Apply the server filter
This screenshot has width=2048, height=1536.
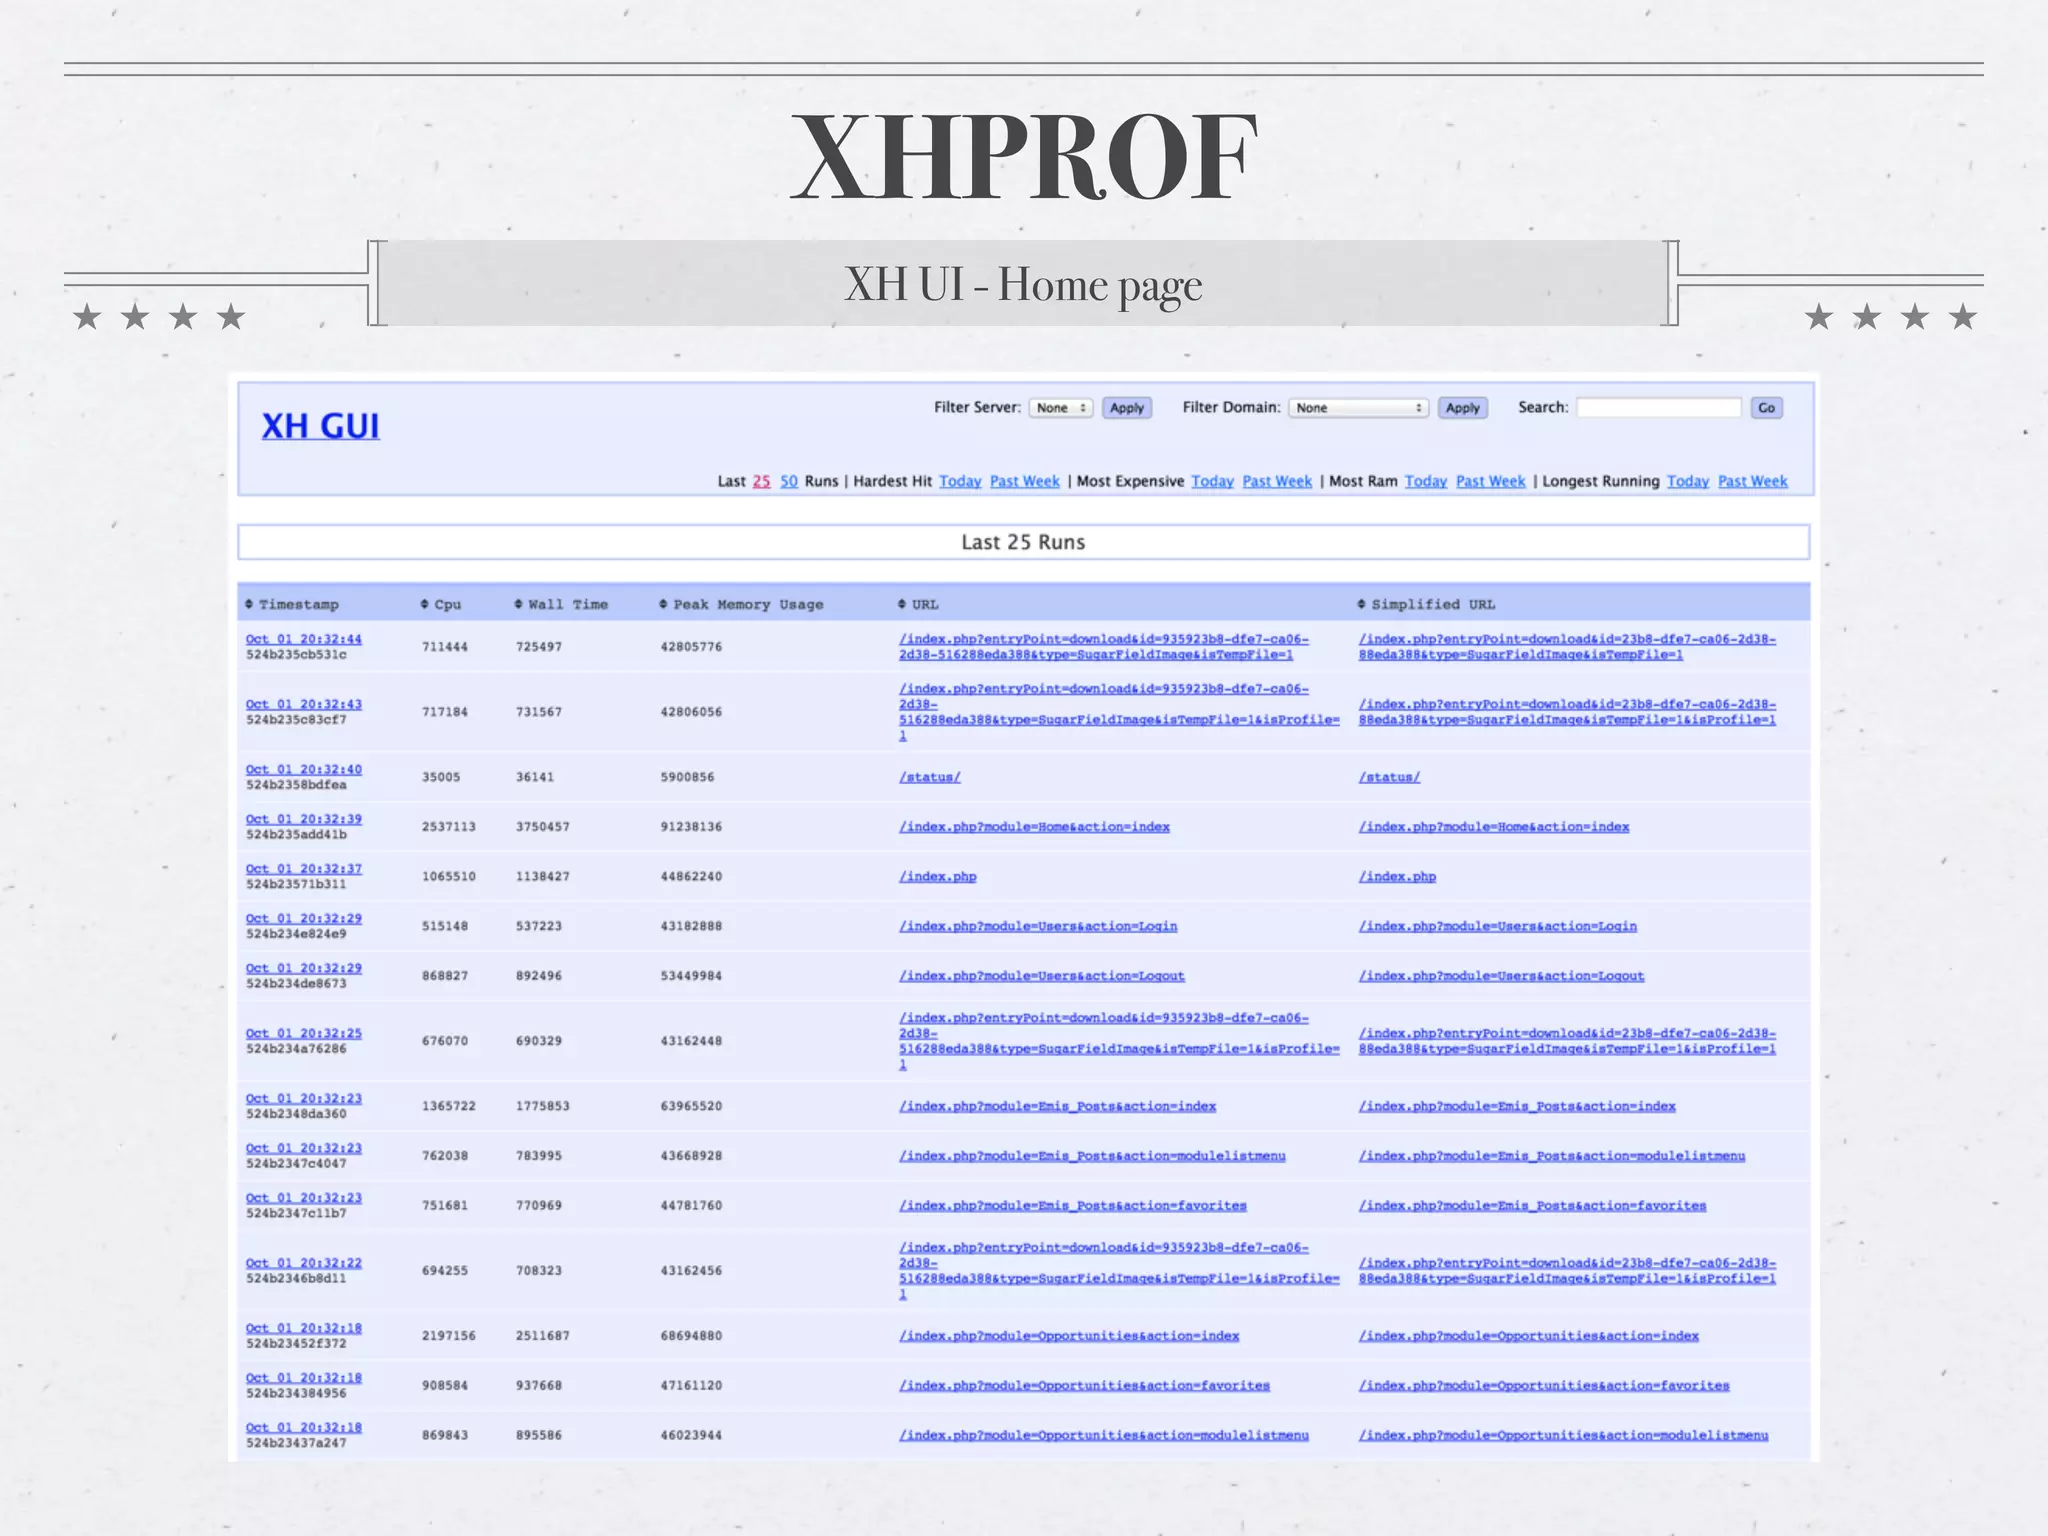pos(1126,408)
